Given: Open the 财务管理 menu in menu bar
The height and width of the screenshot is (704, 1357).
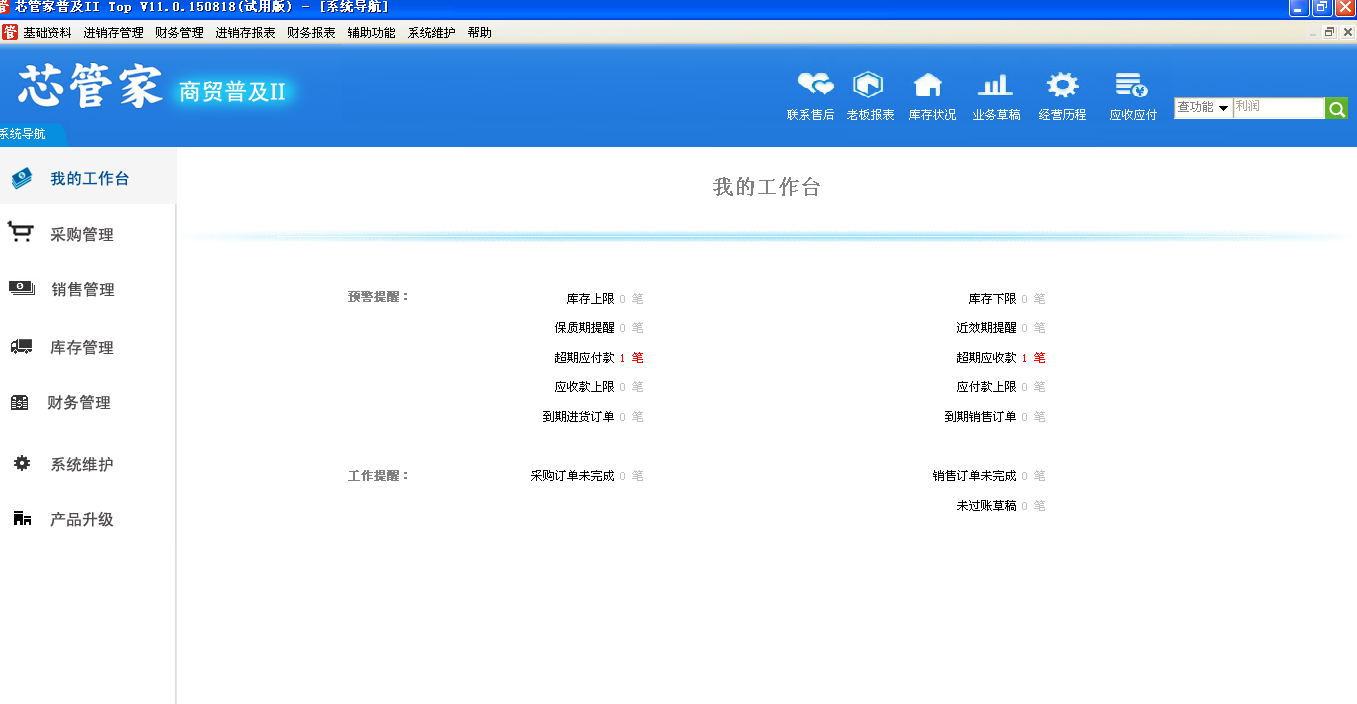Looking at the screenshot, I should point(179,33).
